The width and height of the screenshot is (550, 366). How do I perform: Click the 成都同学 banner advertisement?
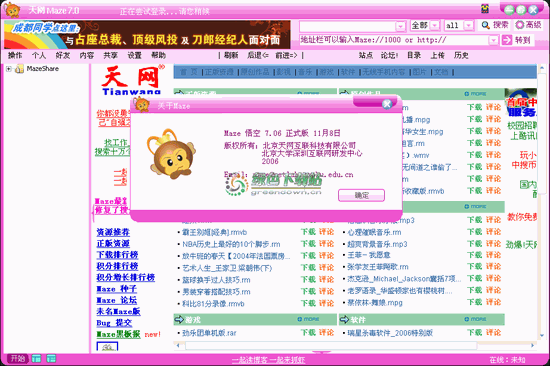coord(147,34)
